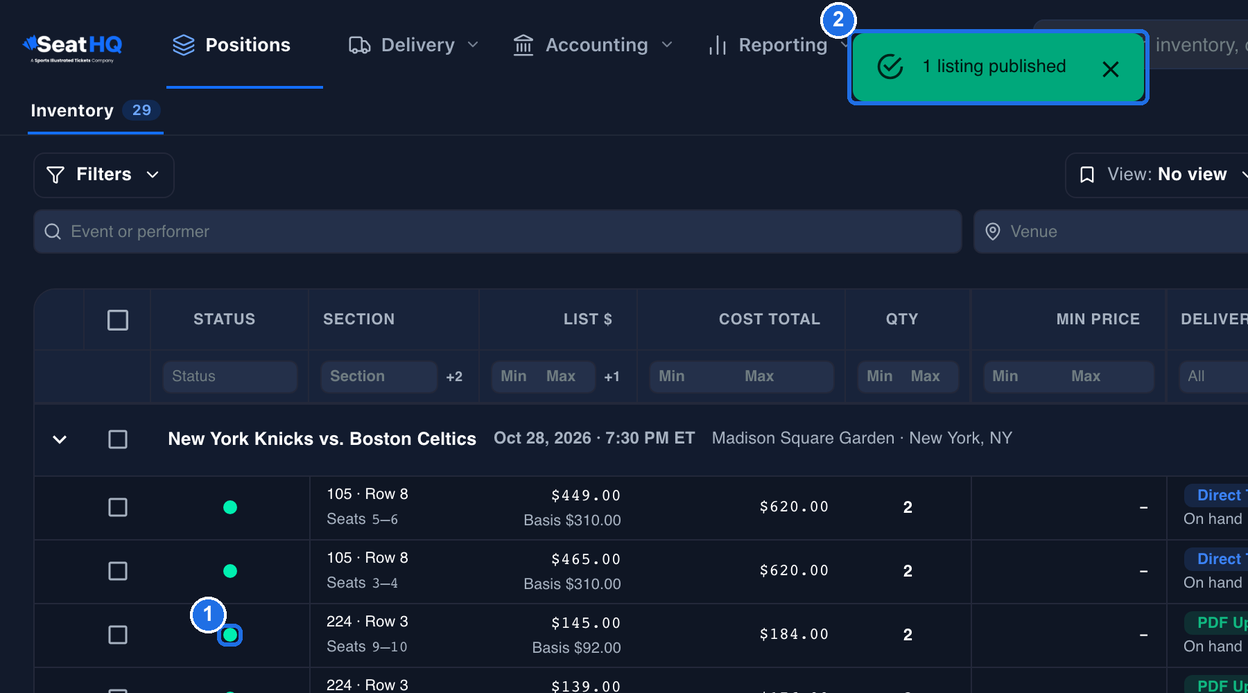Sort by the MIN PRICE column header

1098,319
